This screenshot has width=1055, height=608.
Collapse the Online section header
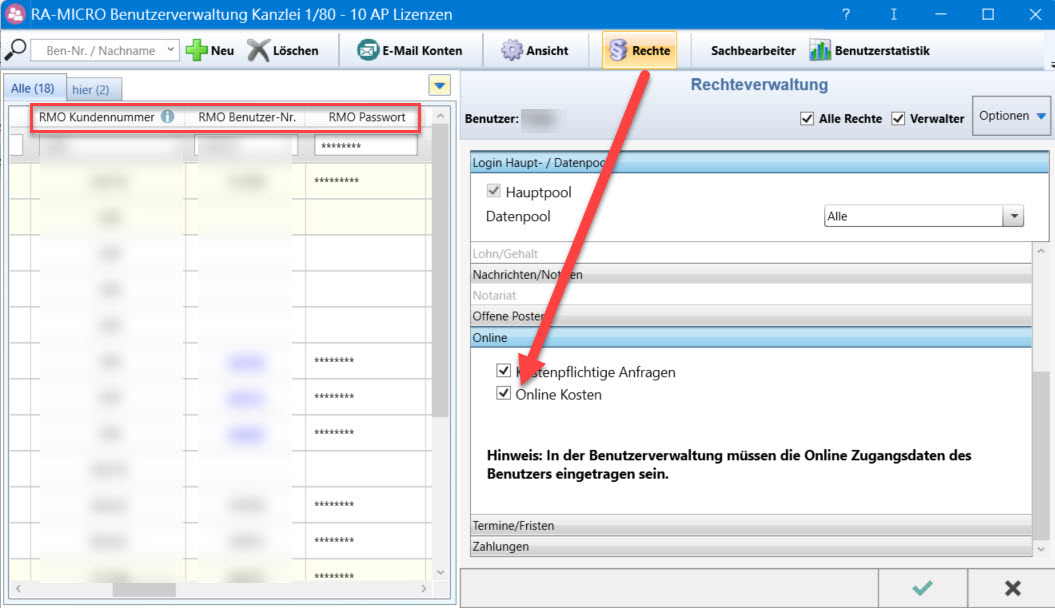(x=751, y=338)
